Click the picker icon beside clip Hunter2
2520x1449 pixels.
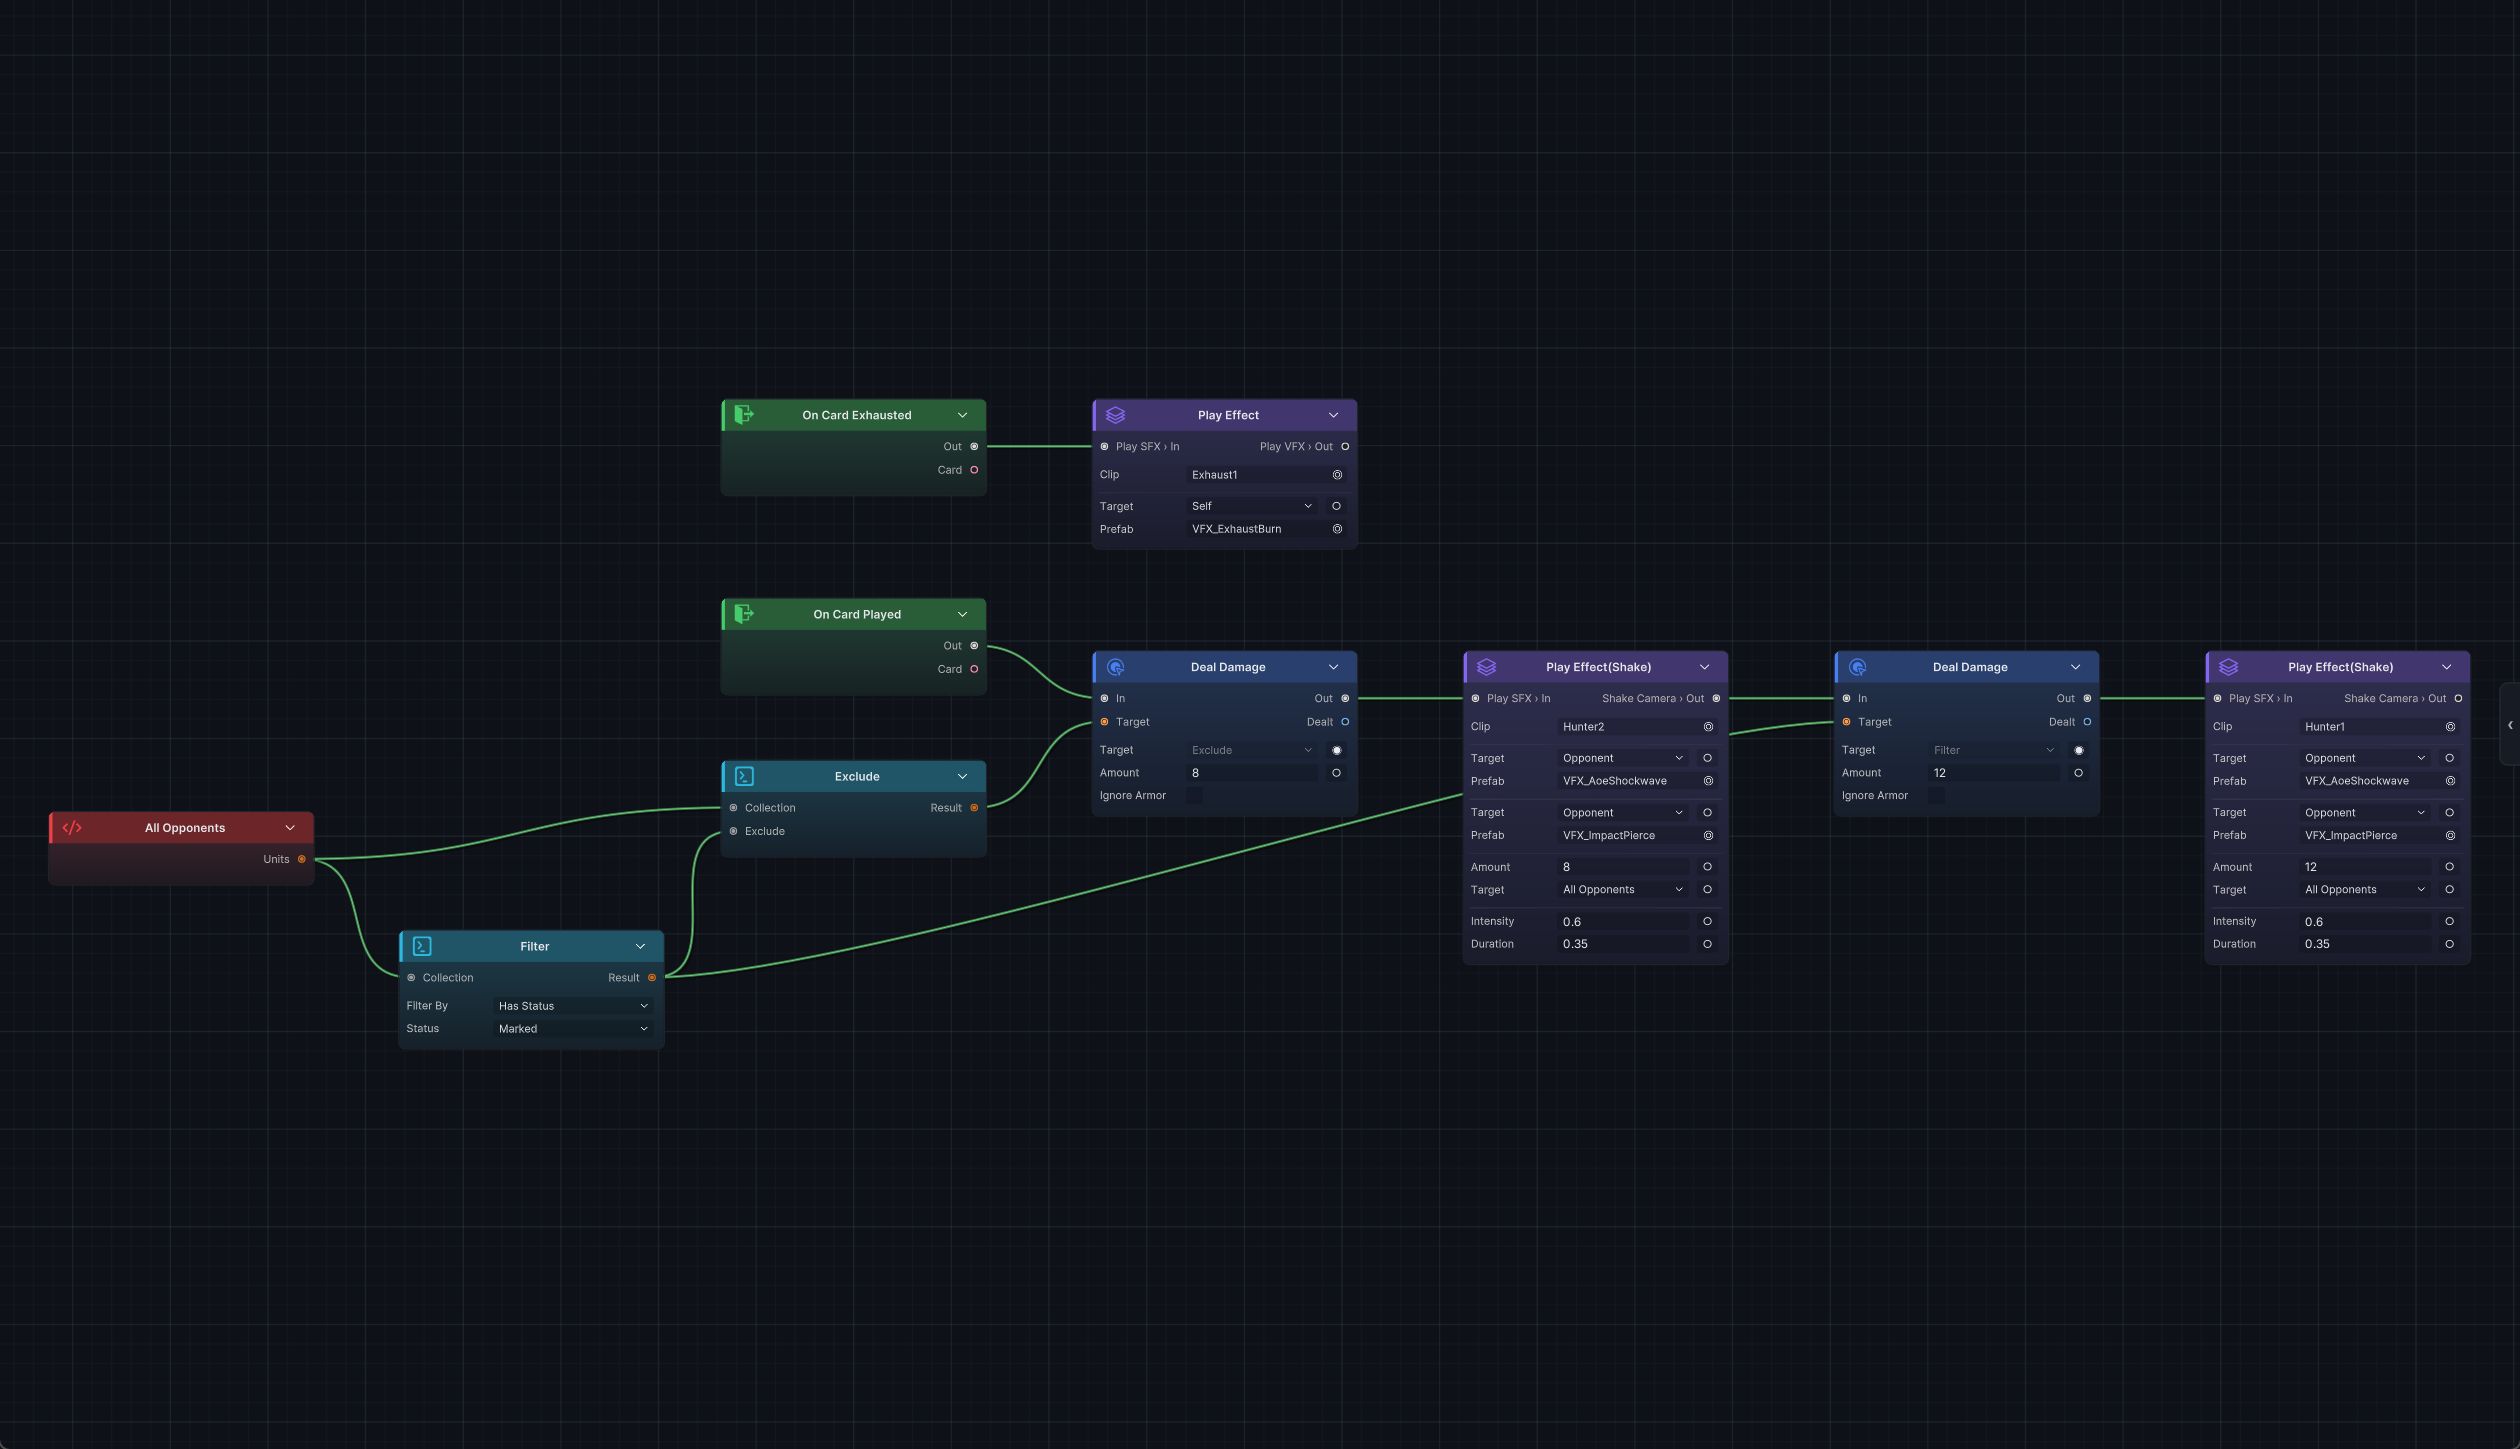(1708, 727)
